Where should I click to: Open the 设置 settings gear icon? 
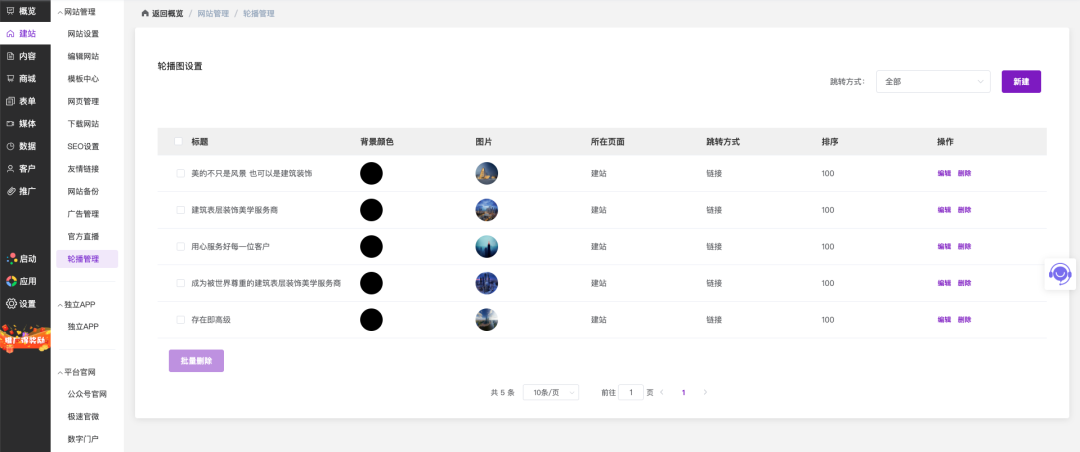[11, 304]
